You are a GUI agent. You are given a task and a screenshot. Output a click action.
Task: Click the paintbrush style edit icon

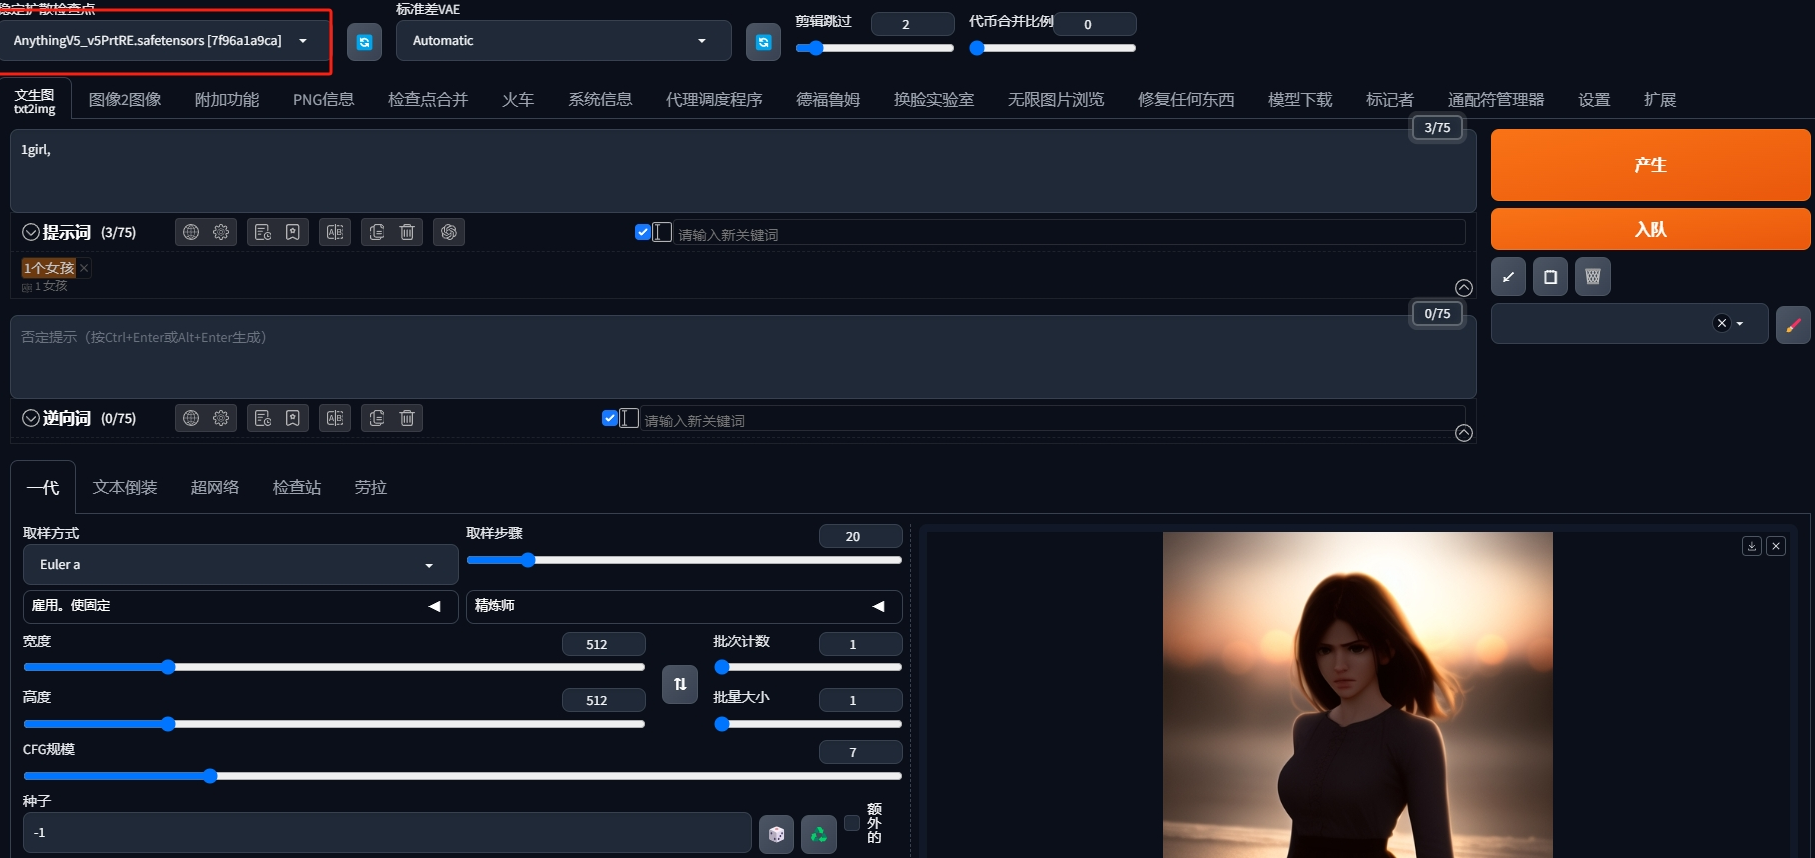pos(1793,324)
